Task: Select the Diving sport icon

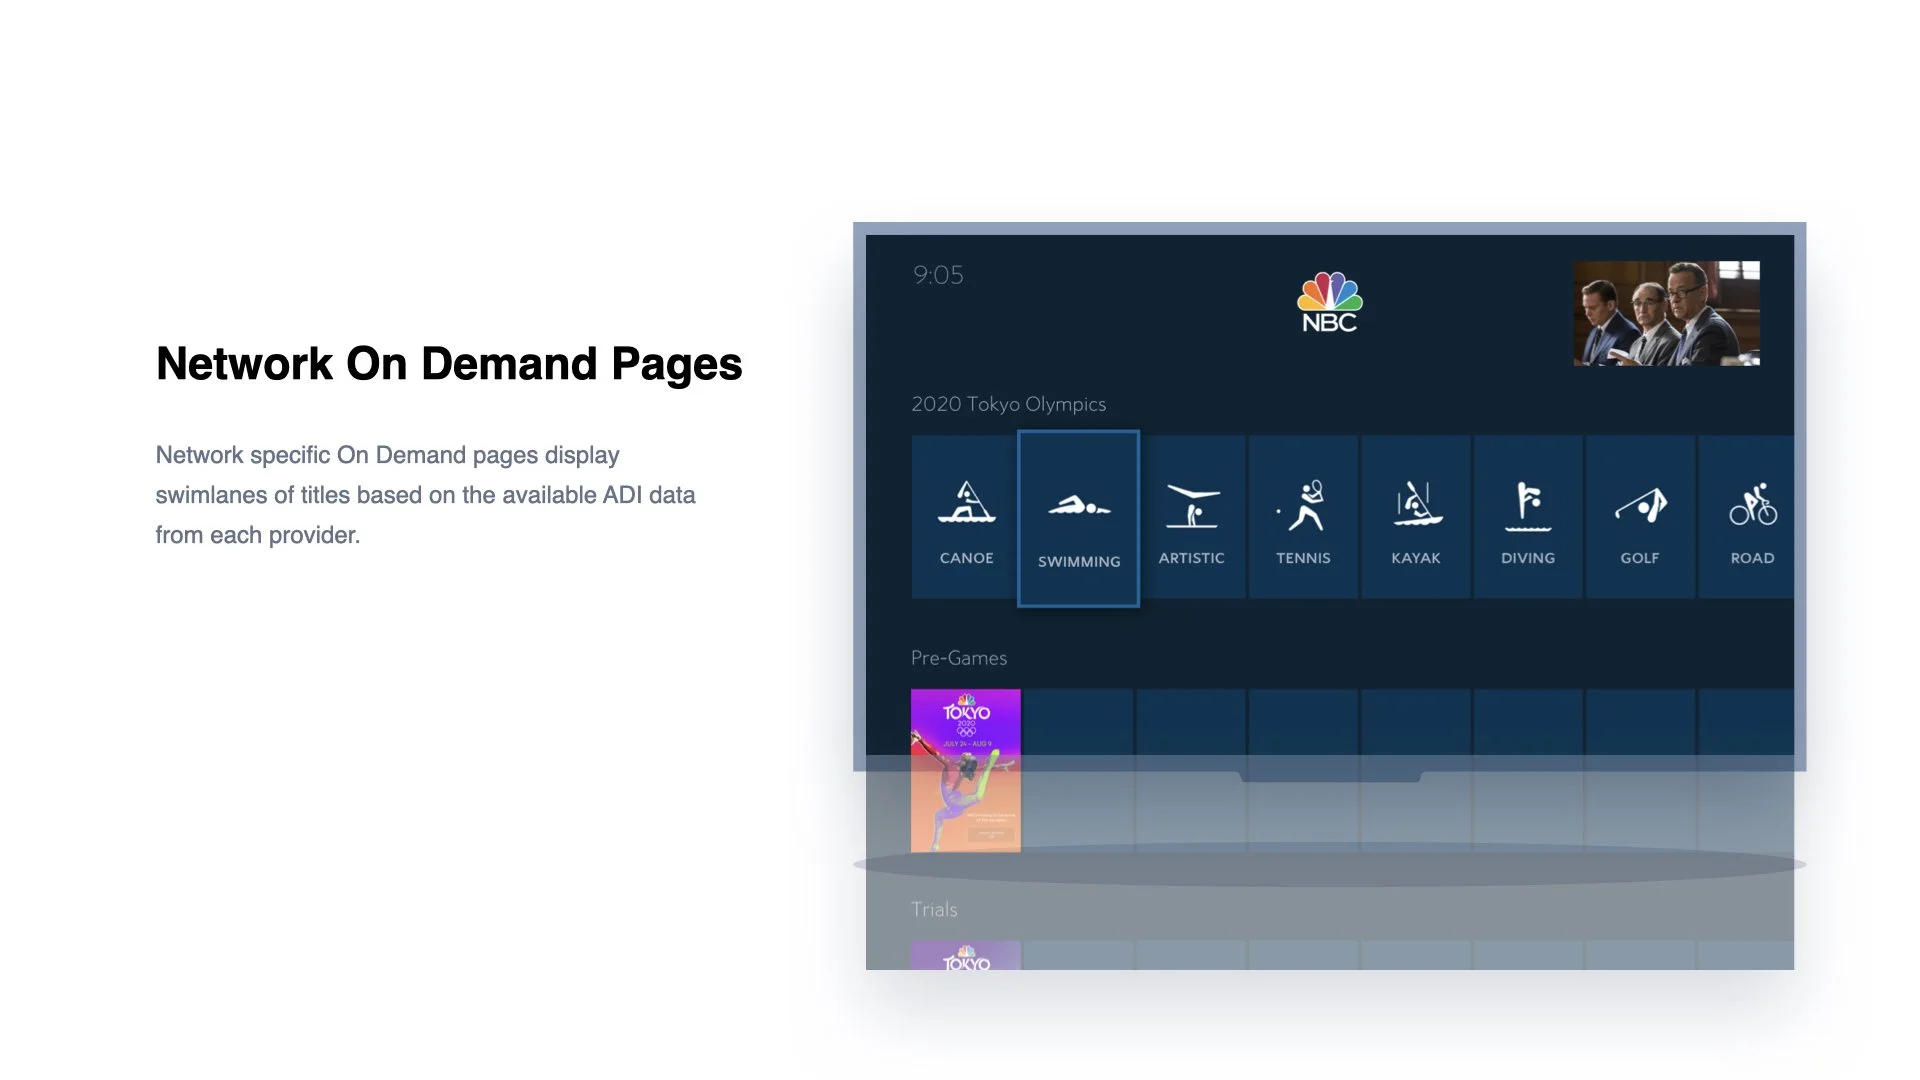Action: 1527,506
